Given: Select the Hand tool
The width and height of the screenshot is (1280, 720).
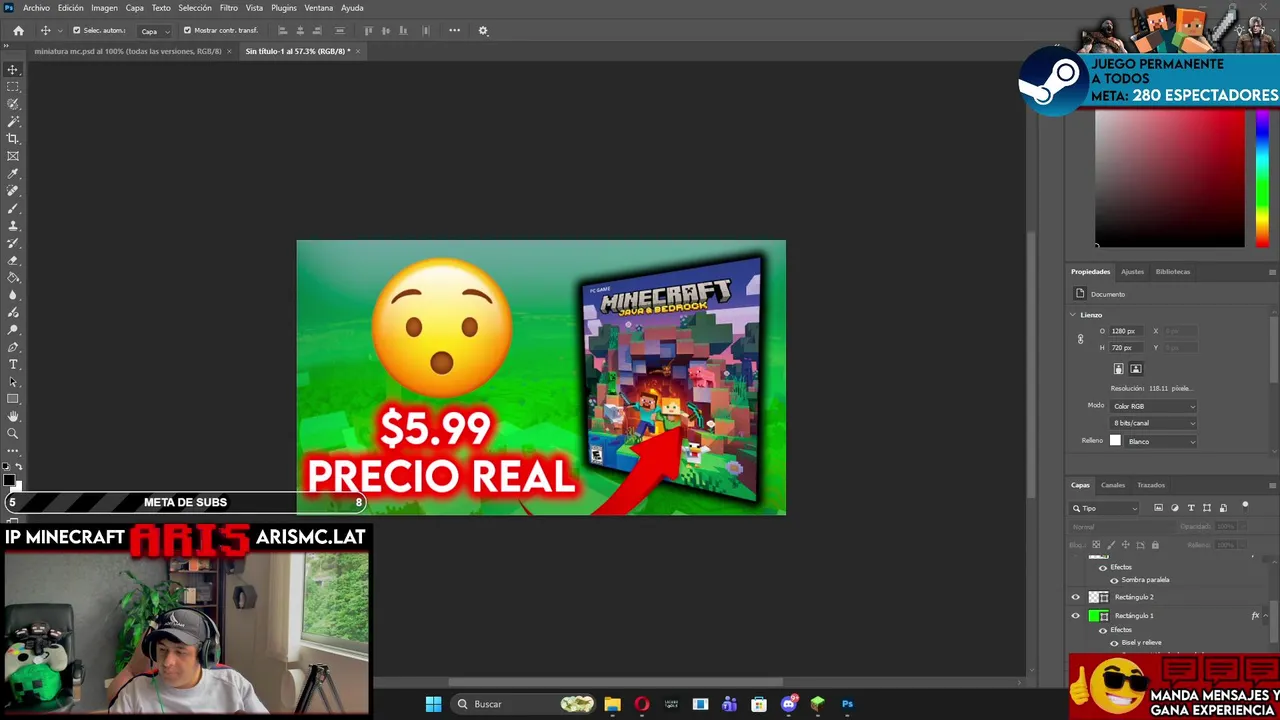Looking at the screenshot, I should [x=13, y=416].
